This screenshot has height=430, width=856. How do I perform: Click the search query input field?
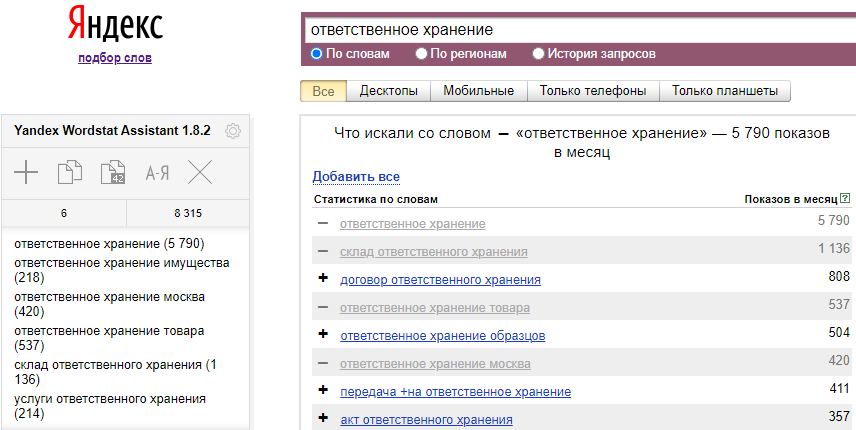click(x=580, y=29)
